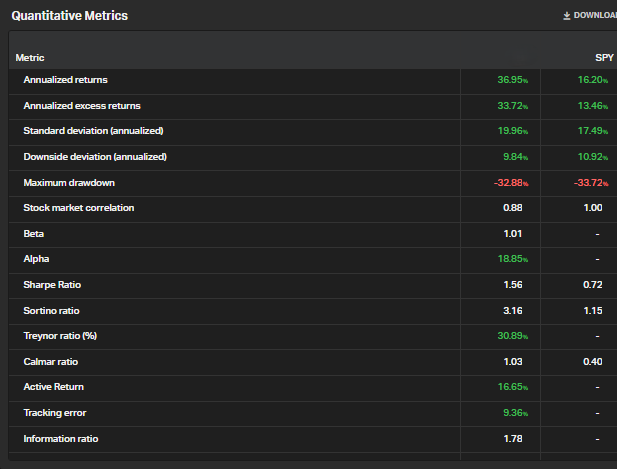Click the 18.85% Alpha value

tap(513, 259)
